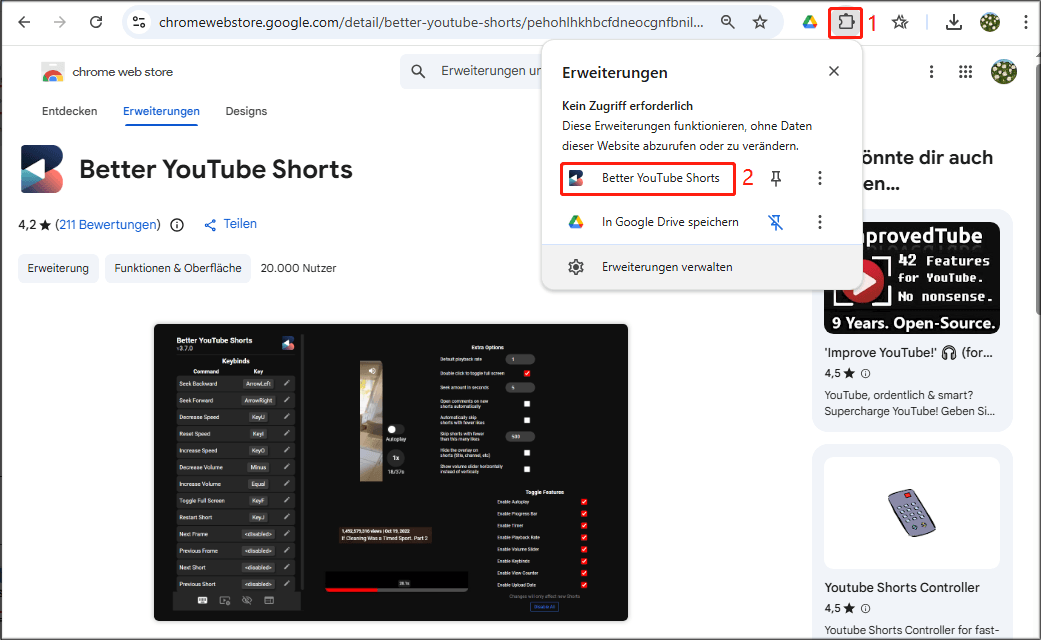The width and height of the screenshot is (1041, 640).
Task: Open the Google apps grid icon
Action: [964, 72]
